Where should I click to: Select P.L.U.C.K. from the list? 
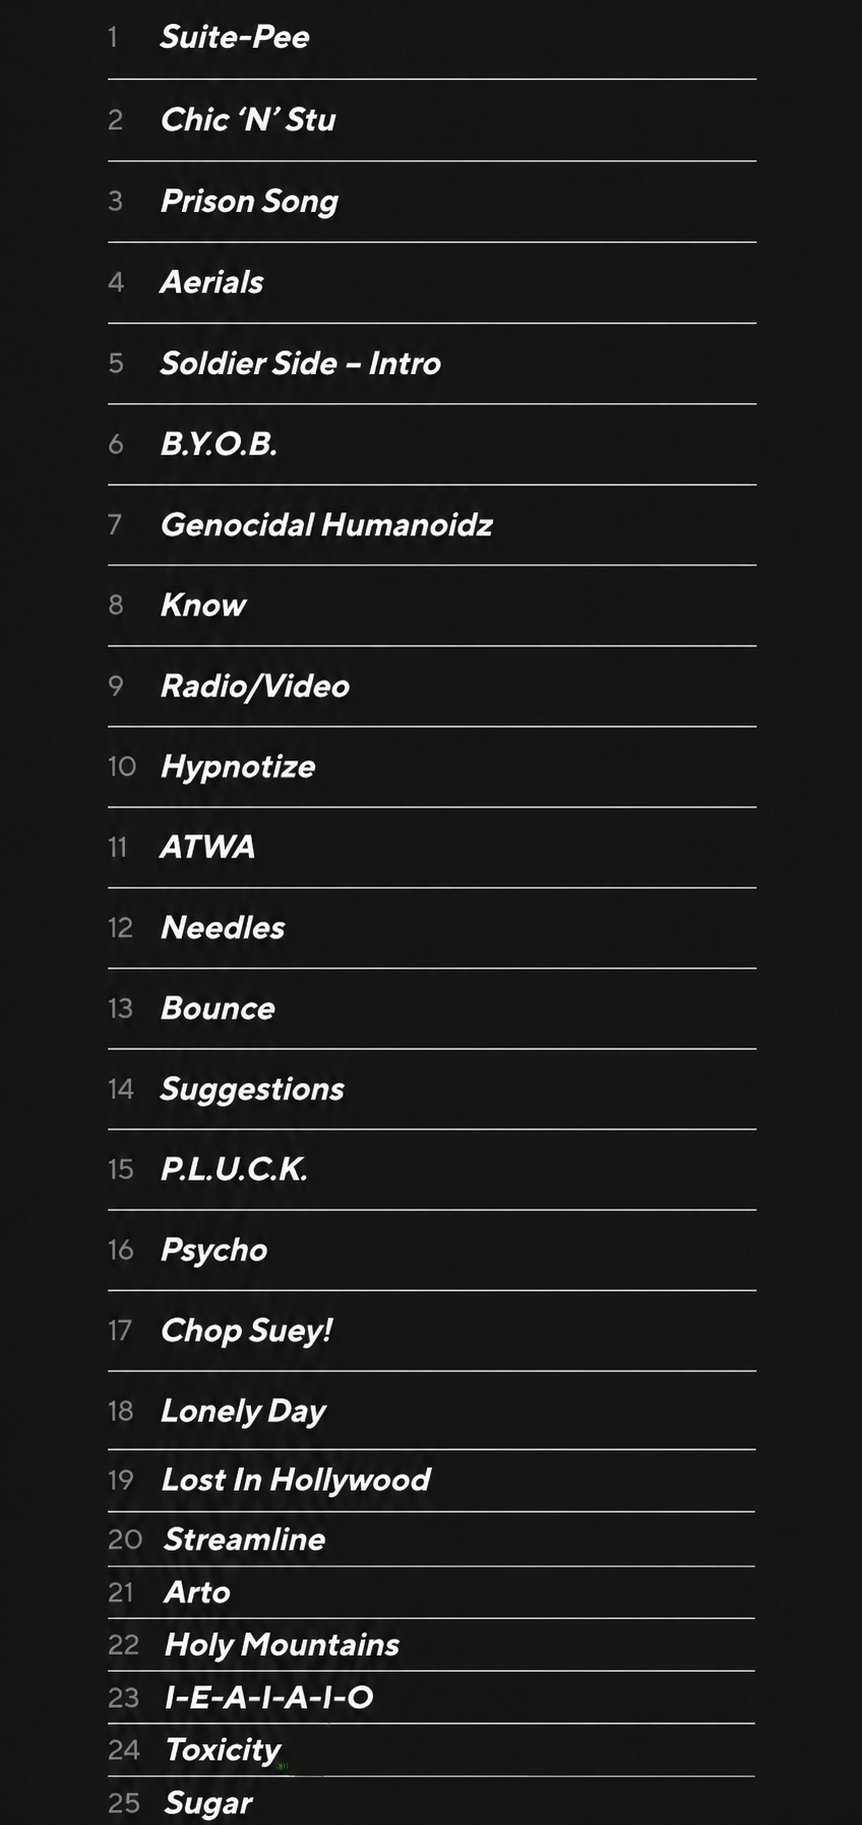pyautogui.click(x=431, y=1169)
